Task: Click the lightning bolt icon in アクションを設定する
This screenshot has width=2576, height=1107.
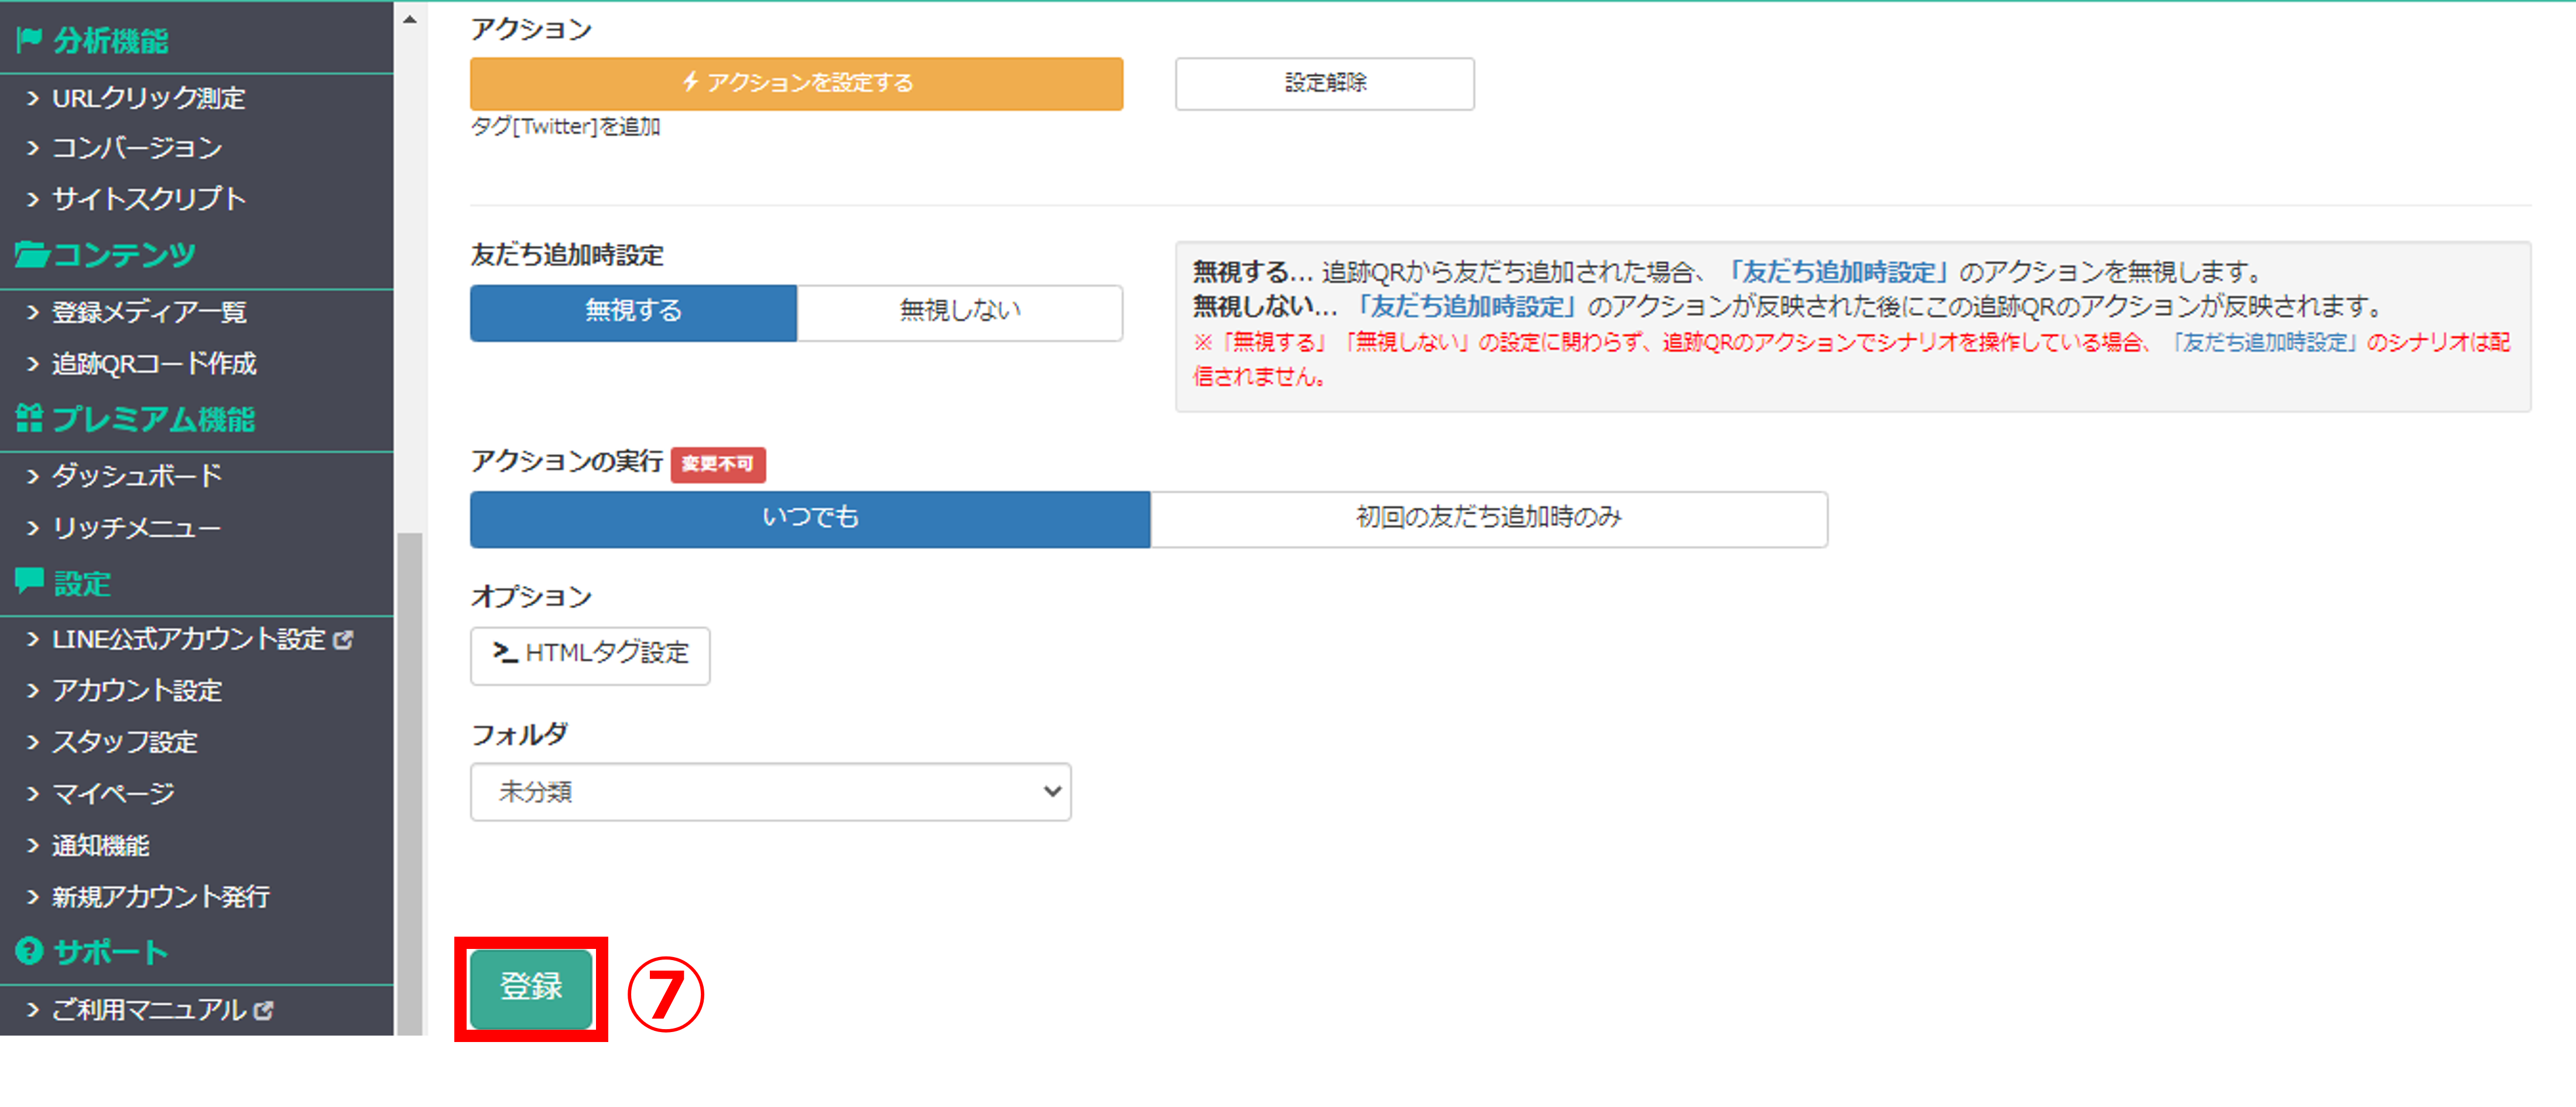Action: click(x=690, y=82)
